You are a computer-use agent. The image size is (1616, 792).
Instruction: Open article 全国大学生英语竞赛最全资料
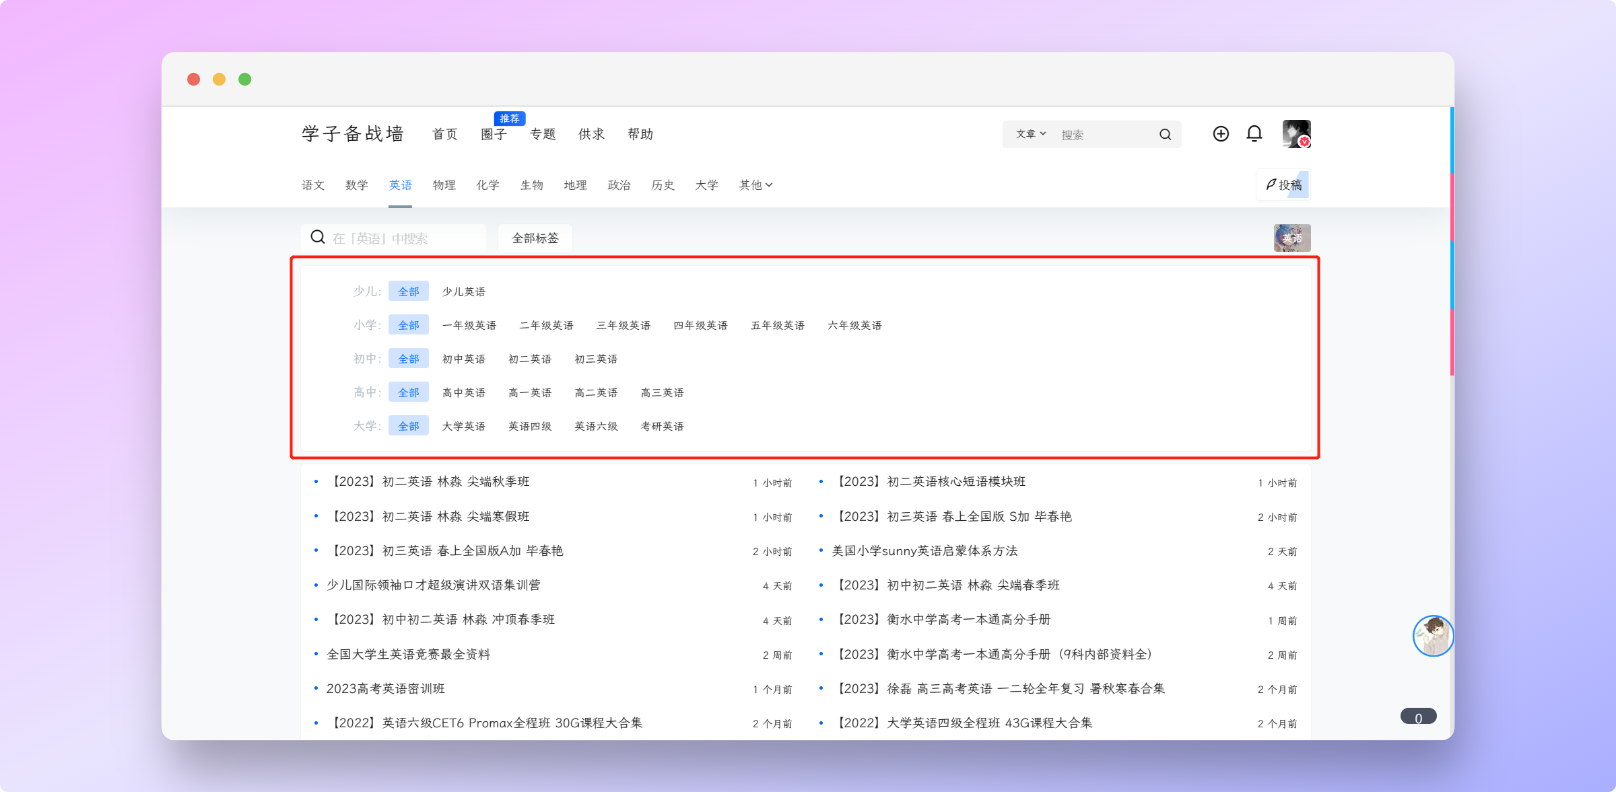point(408,654)
